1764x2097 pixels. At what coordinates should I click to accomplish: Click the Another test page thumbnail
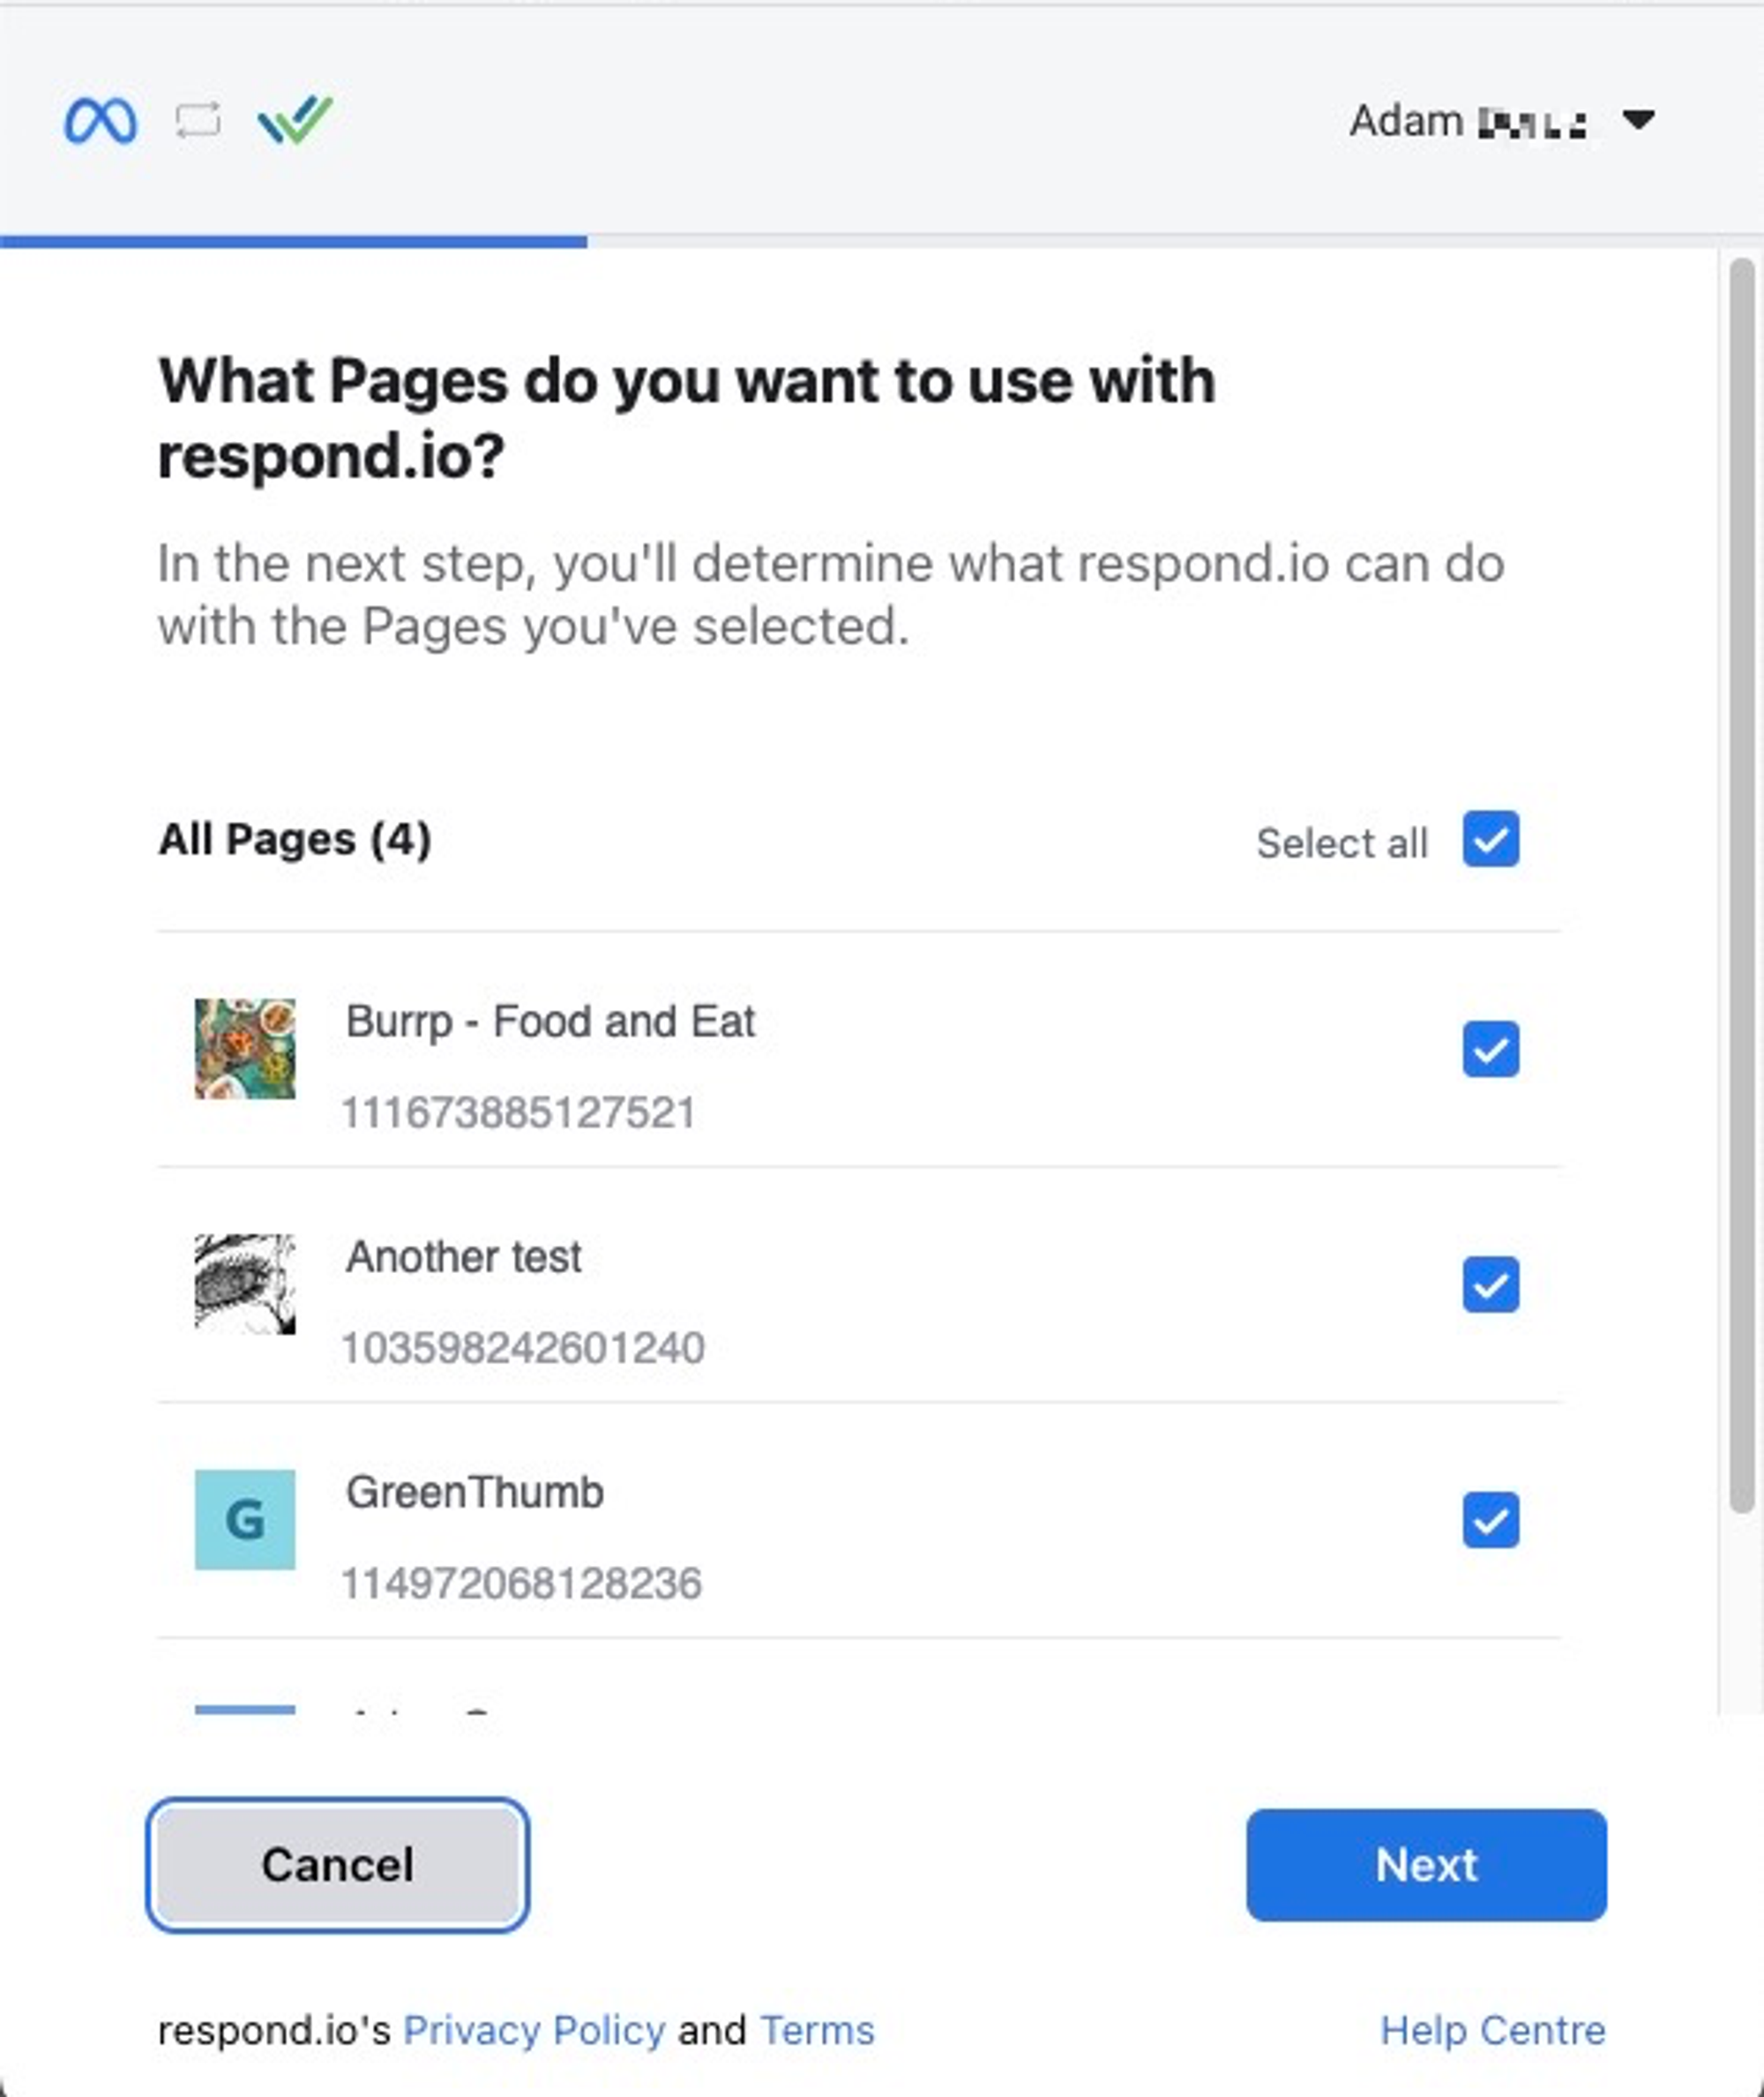click(245, 1284)
